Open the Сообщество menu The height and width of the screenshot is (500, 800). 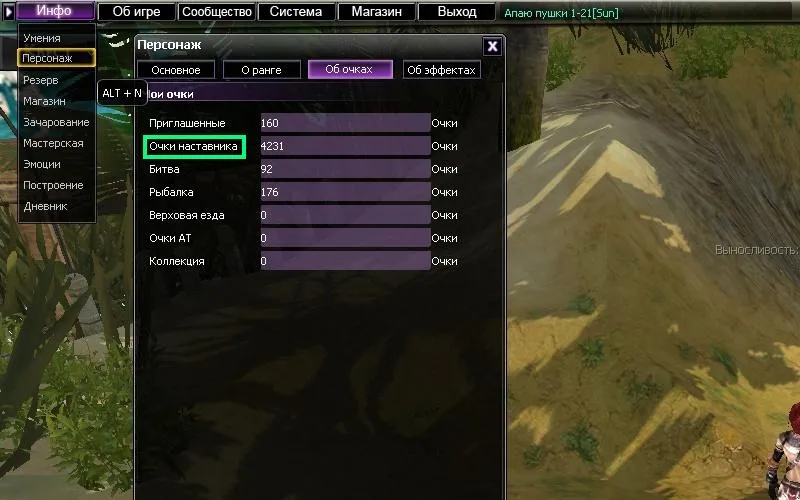click(217, 11)
